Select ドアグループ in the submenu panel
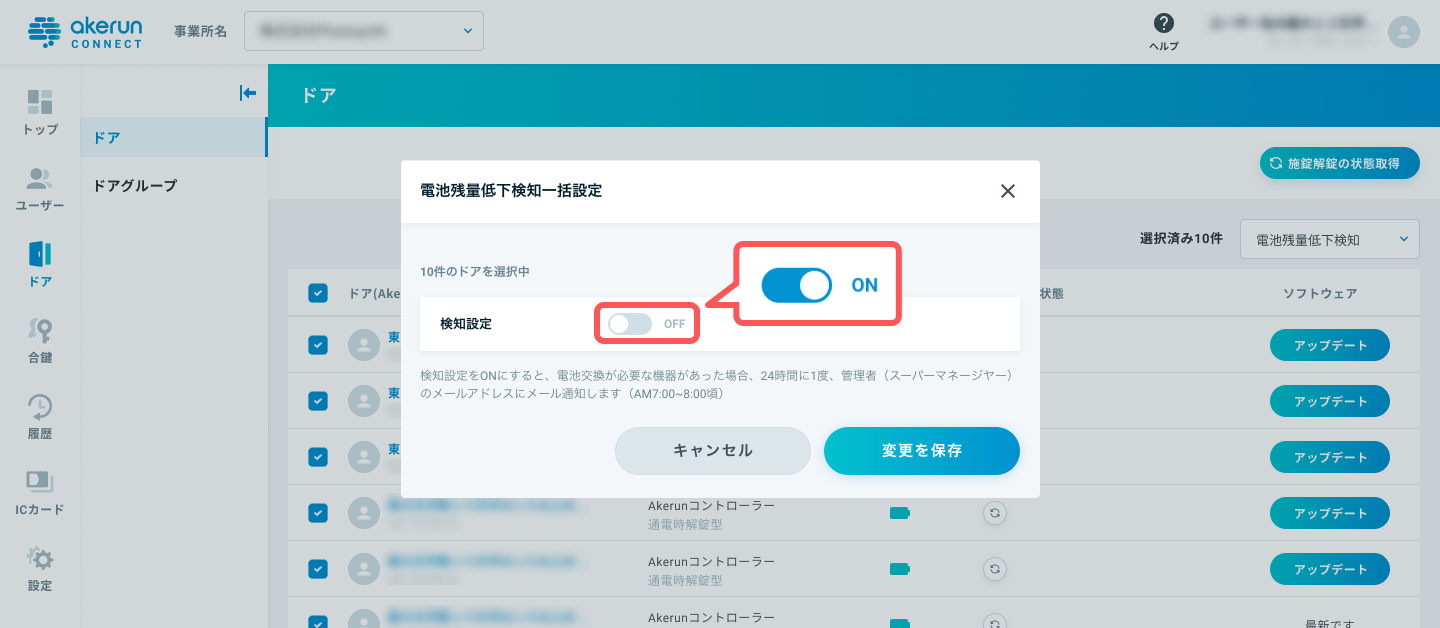The width and height of the screenshot is (1440, 628). [173, 185]
